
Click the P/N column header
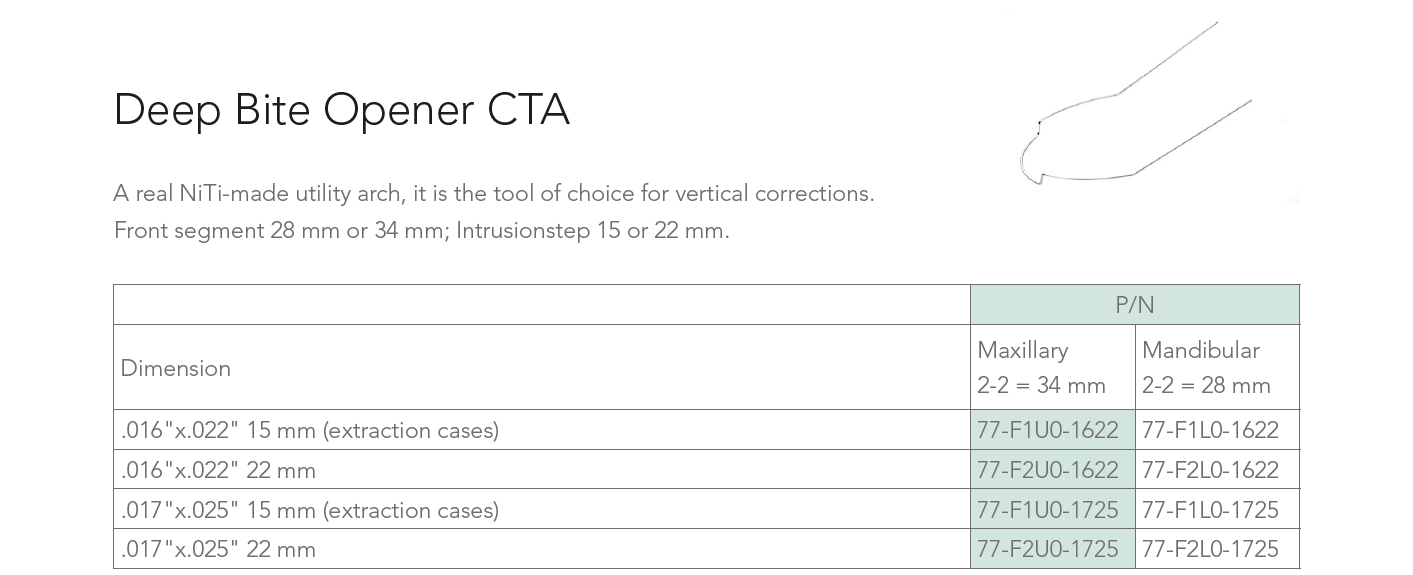point(1134,305)
